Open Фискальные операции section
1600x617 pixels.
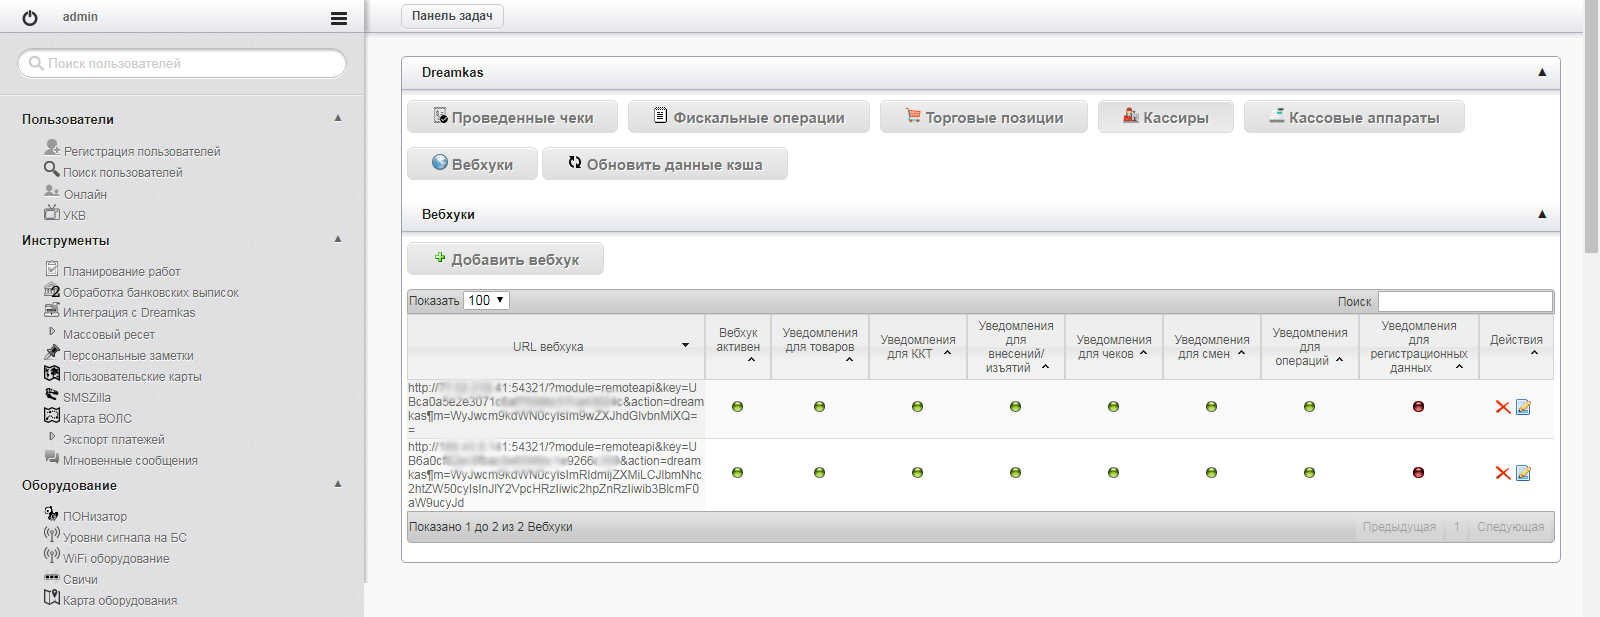(749, 117)
